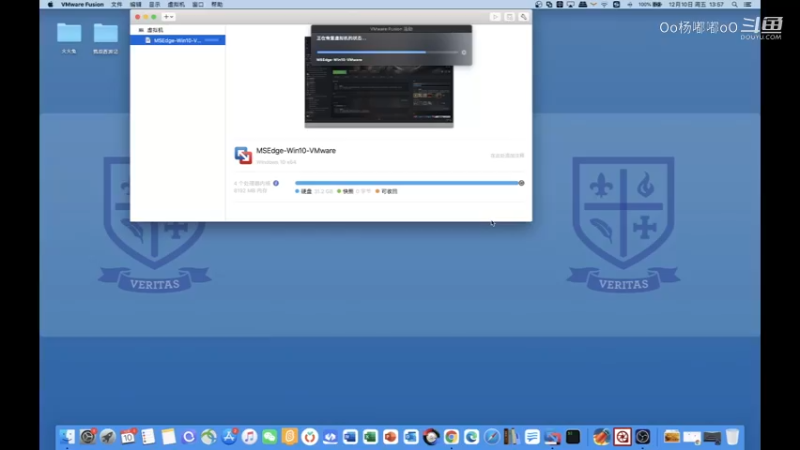Open the 虚拟机 menu in the menu bar
This screenshot has width=800, height=450.
[177, 5]
